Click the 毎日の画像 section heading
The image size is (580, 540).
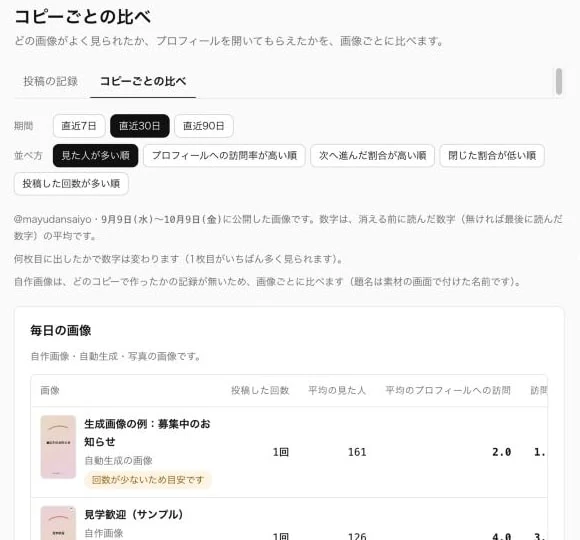point(61,330)
